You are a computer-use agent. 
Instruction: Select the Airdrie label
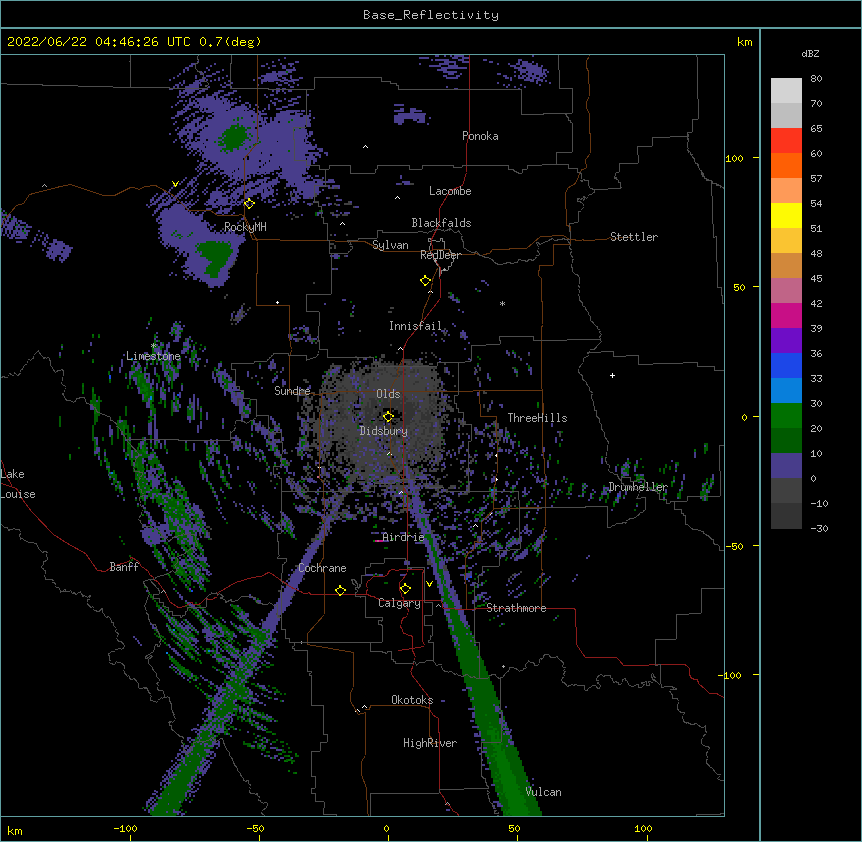pyautogui.click(x=403, y=537)
